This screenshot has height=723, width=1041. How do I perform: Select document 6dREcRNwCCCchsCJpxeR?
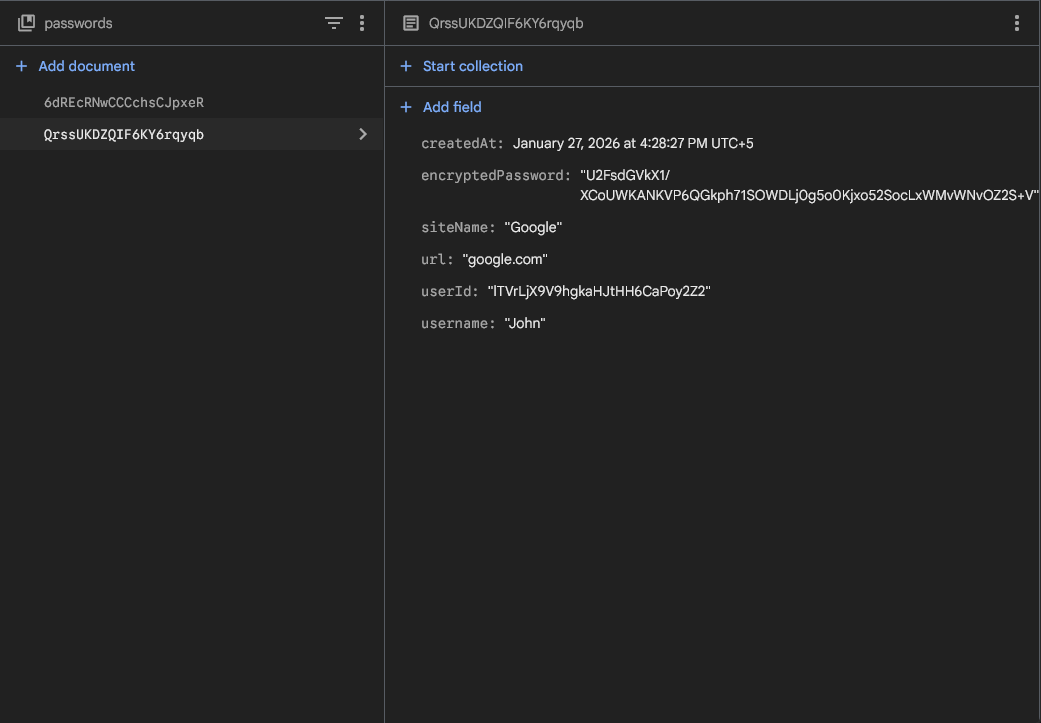tap(124, 102)
